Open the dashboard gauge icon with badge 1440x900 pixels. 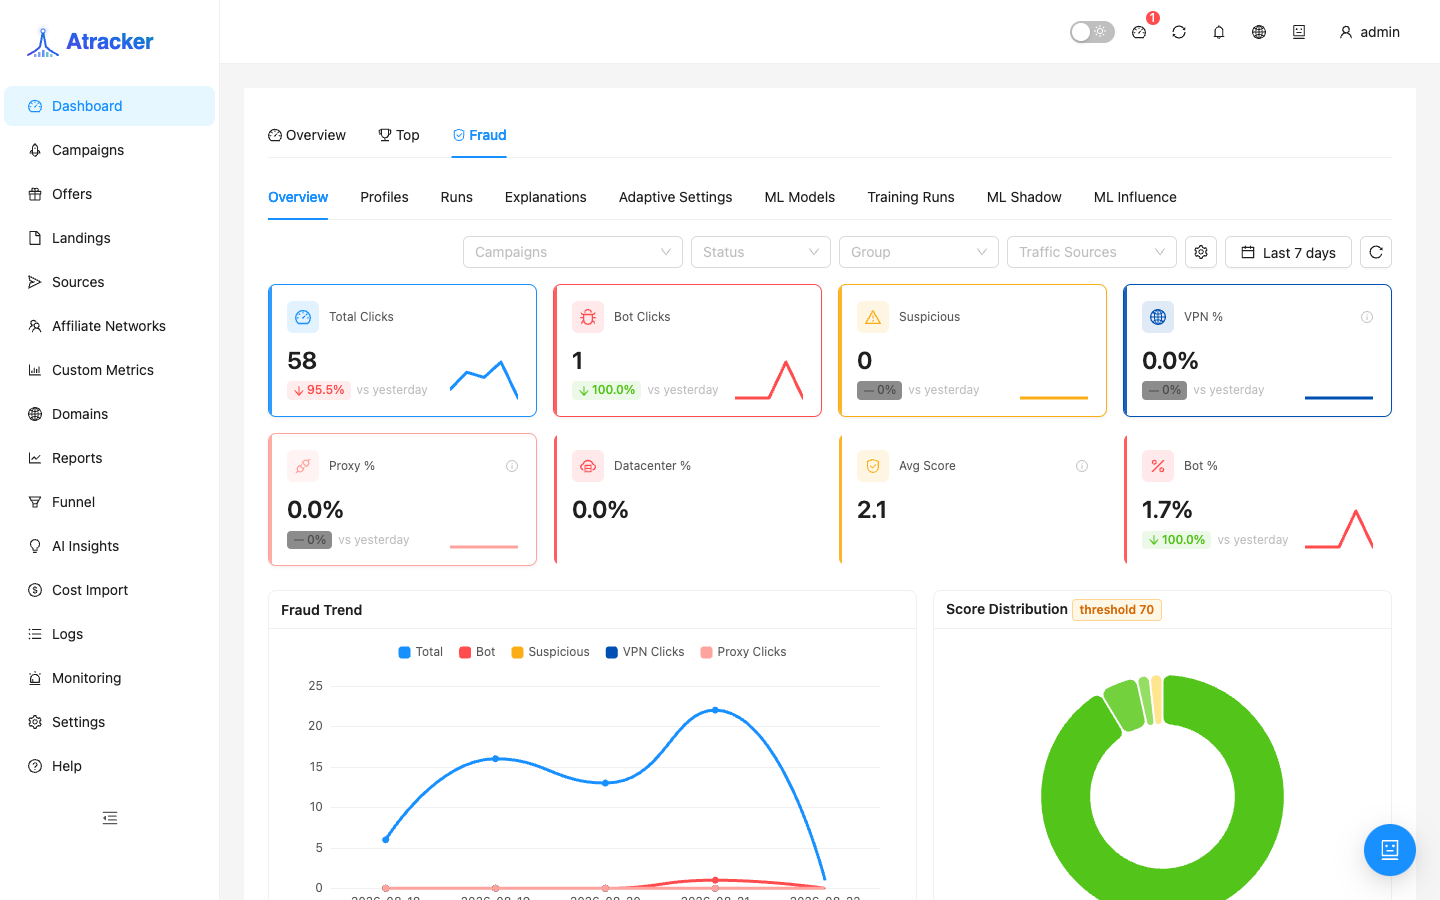tap(1139, 32)
